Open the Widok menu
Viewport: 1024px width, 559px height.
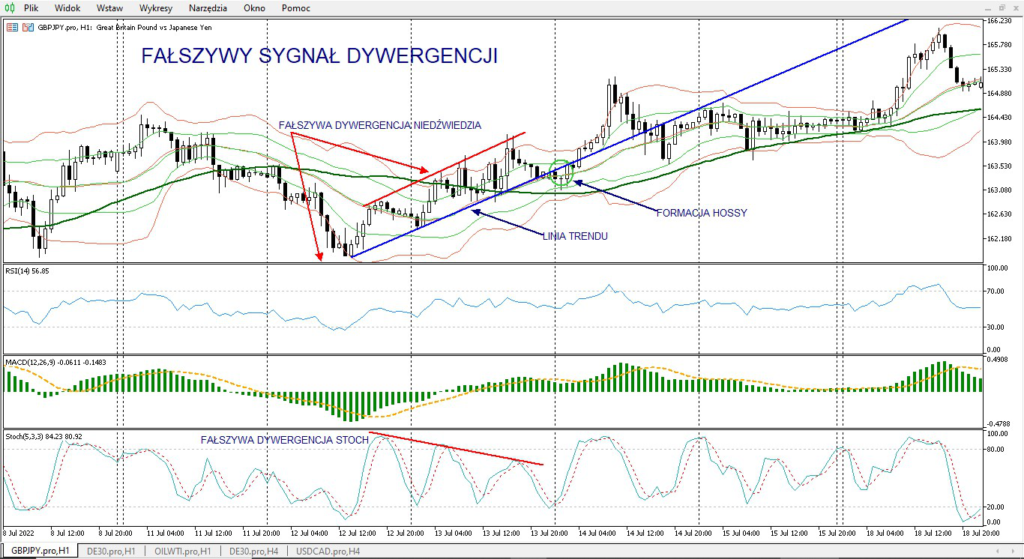(68, 7)
